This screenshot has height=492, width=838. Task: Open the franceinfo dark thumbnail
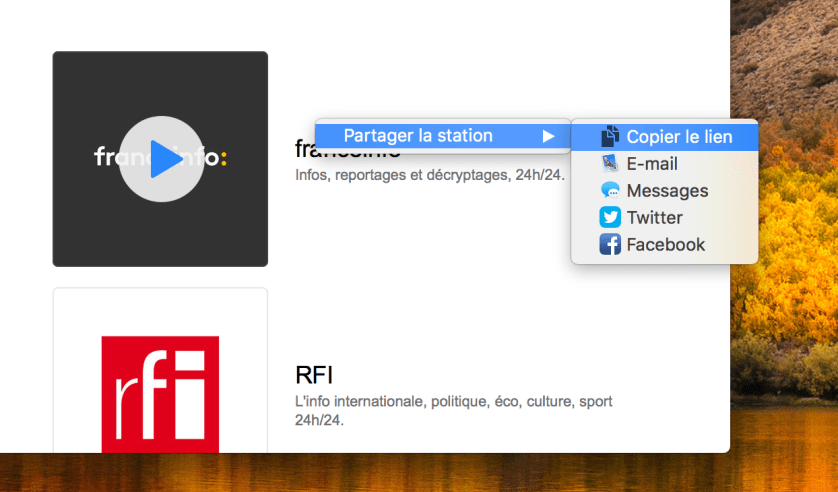(x=160, y=159)
